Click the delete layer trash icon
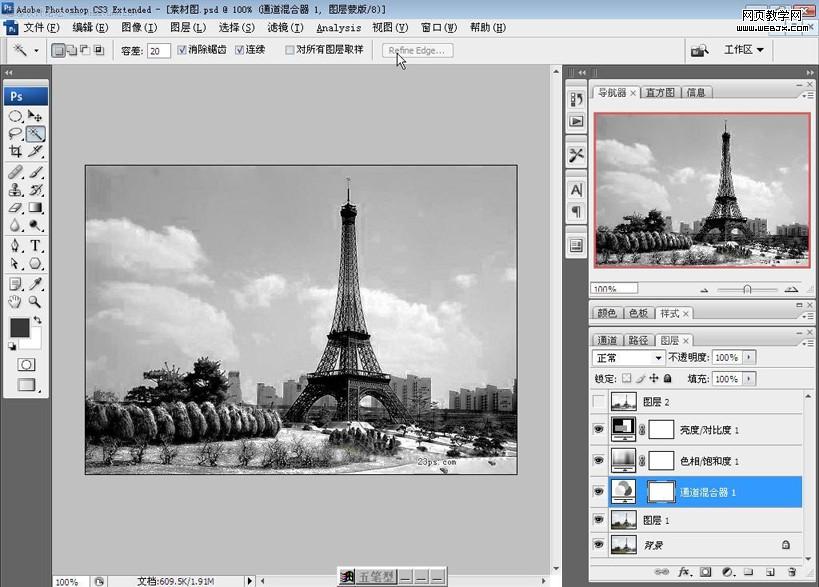The height and width of the screenshot is (587, 819). click(x=792, y=572)
